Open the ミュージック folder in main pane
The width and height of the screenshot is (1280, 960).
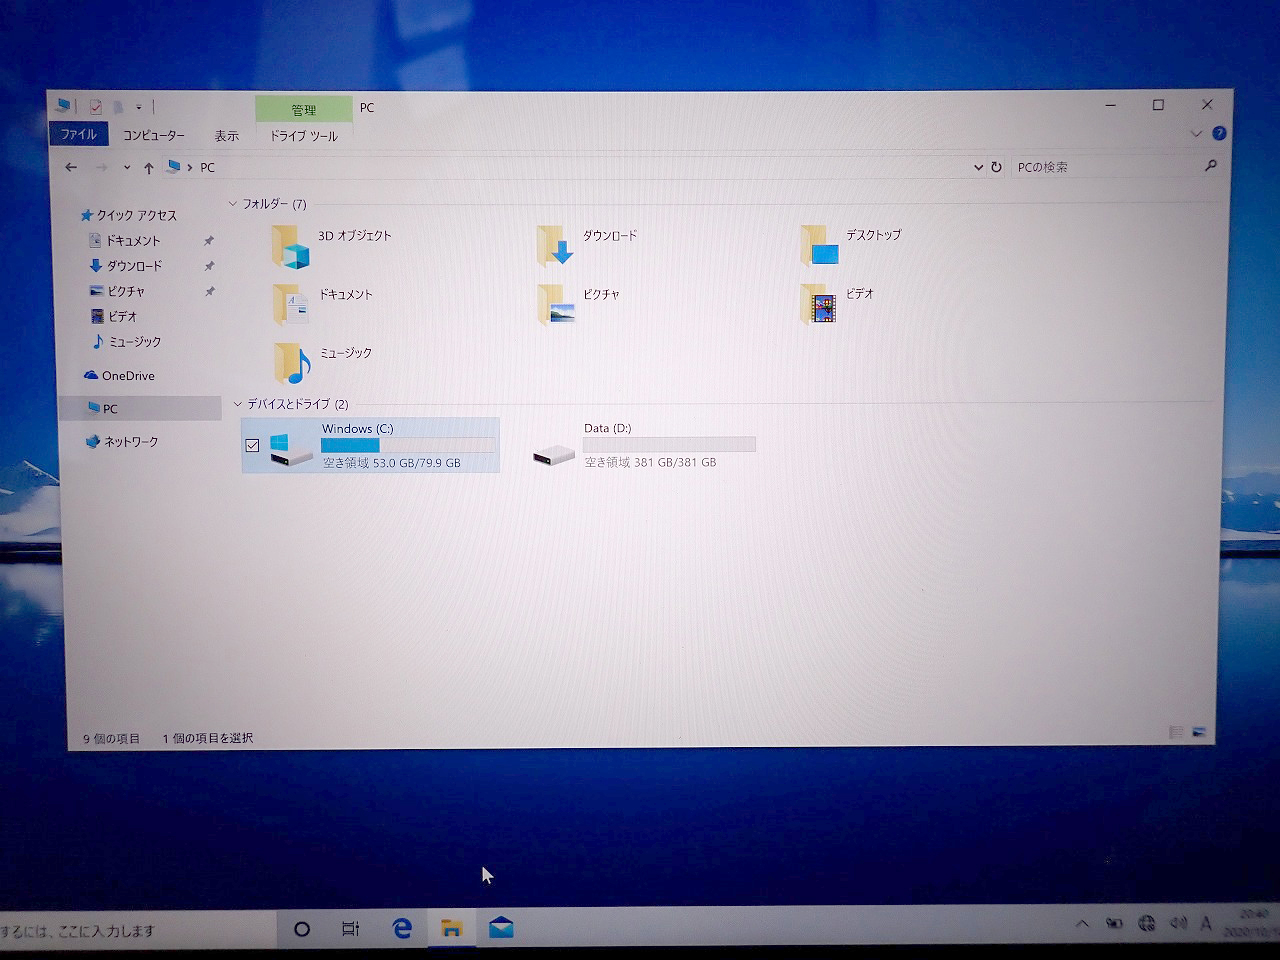point(293,363)
